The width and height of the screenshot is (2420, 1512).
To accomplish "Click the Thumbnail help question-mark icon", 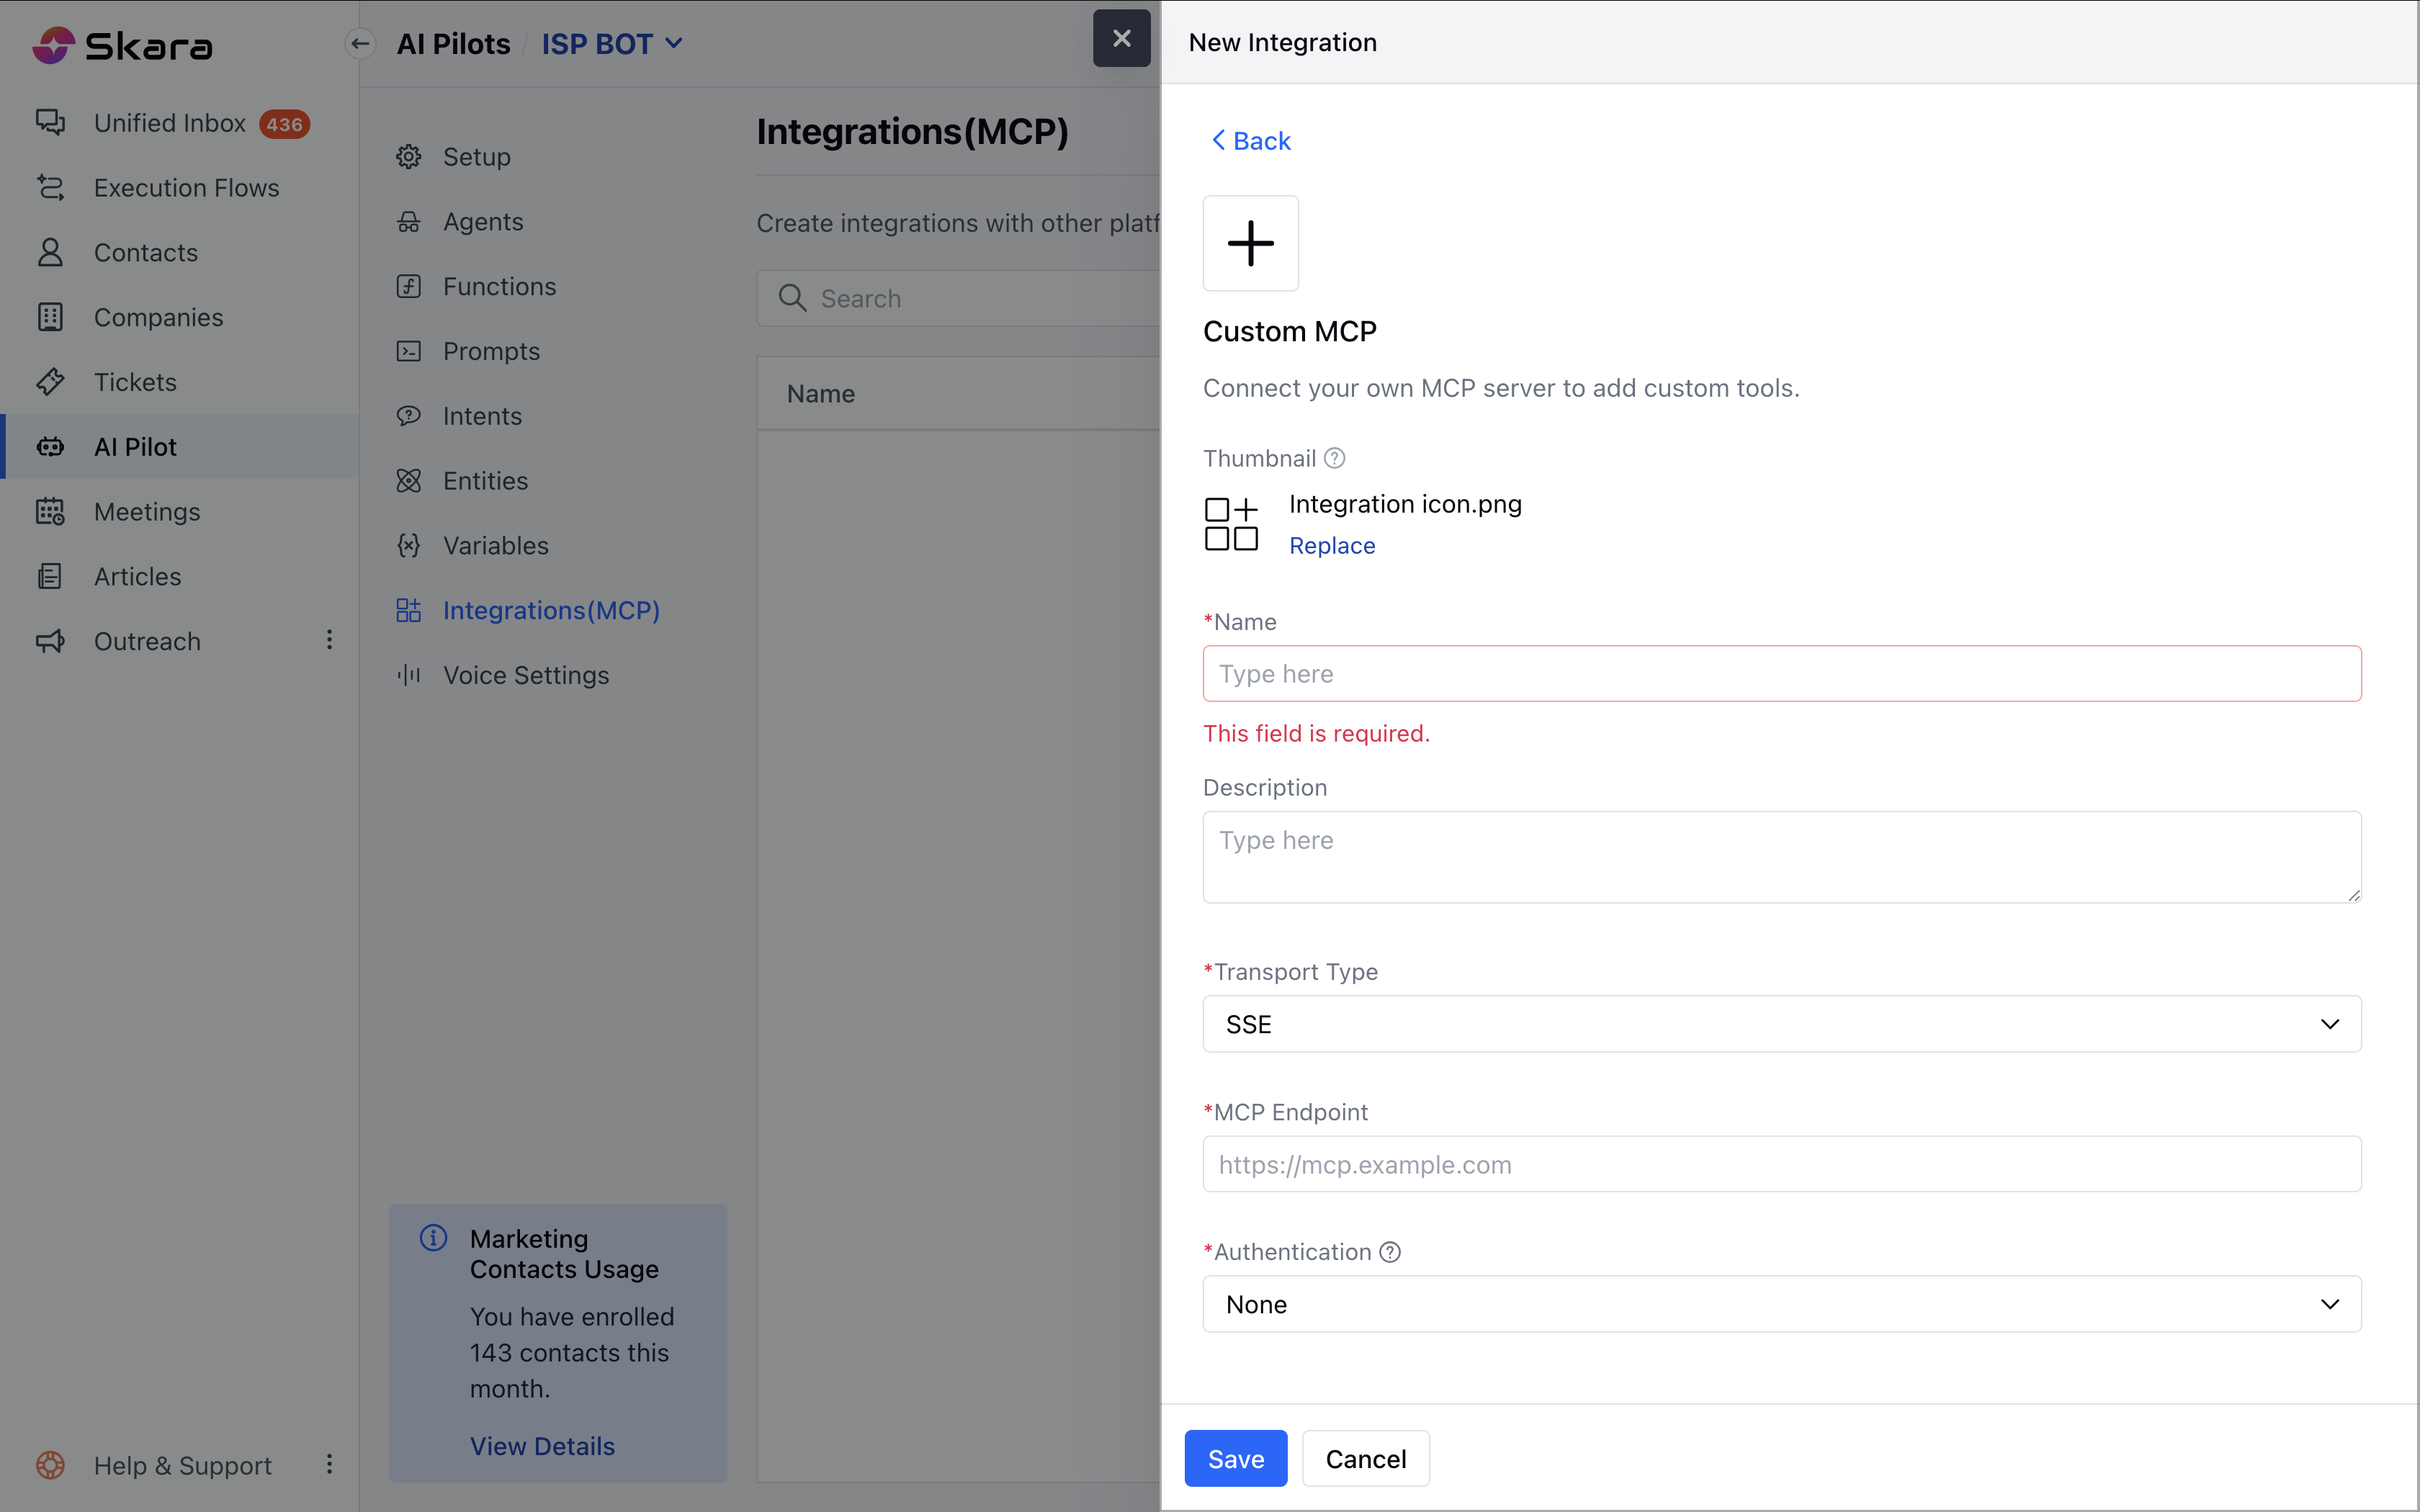I will 1334,458.
